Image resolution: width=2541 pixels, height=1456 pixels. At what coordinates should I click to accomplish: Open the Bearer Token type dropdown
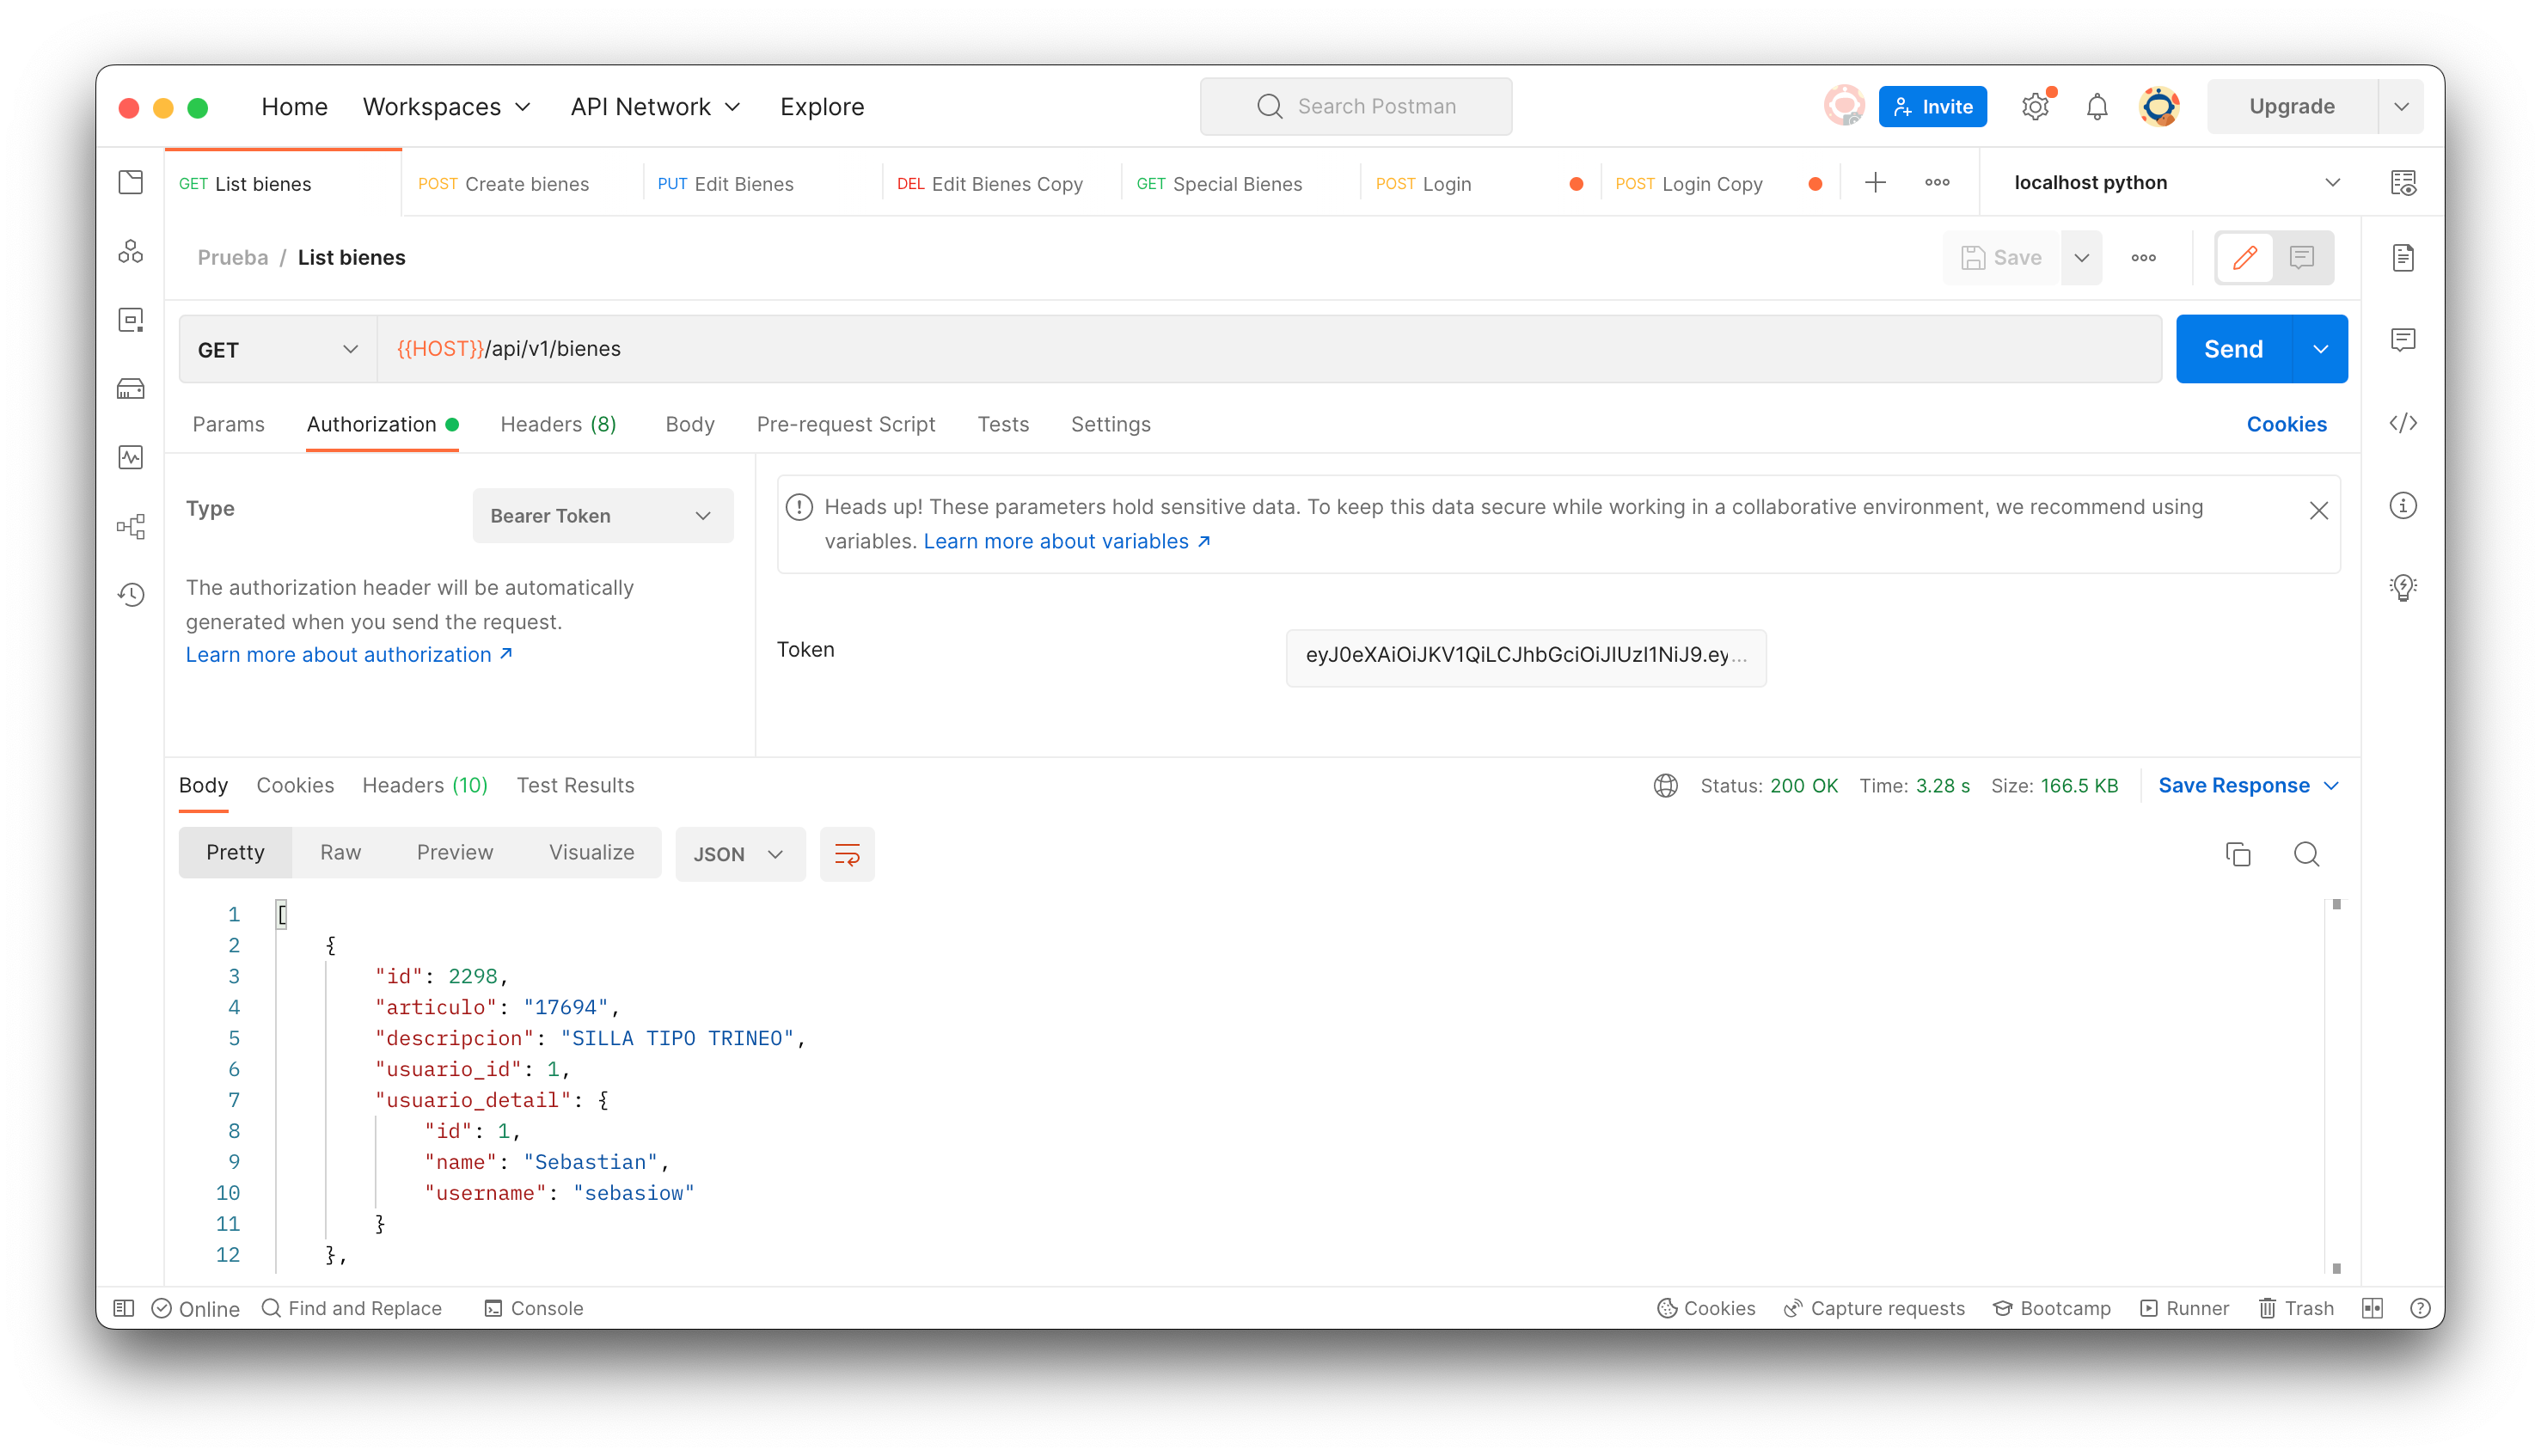602,515
